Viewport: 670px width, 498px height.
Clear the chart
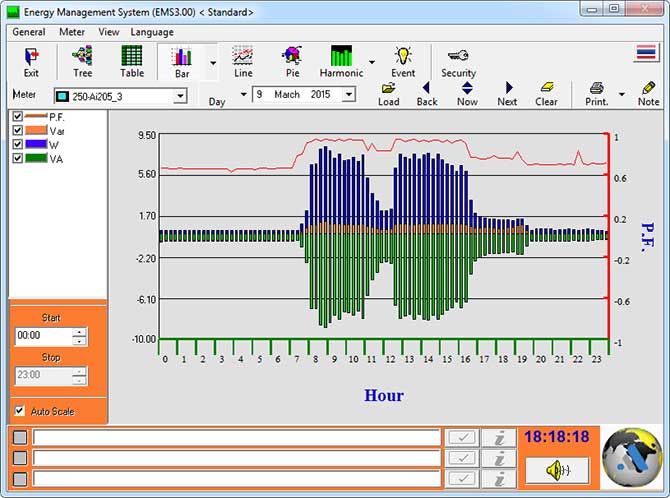546,94
